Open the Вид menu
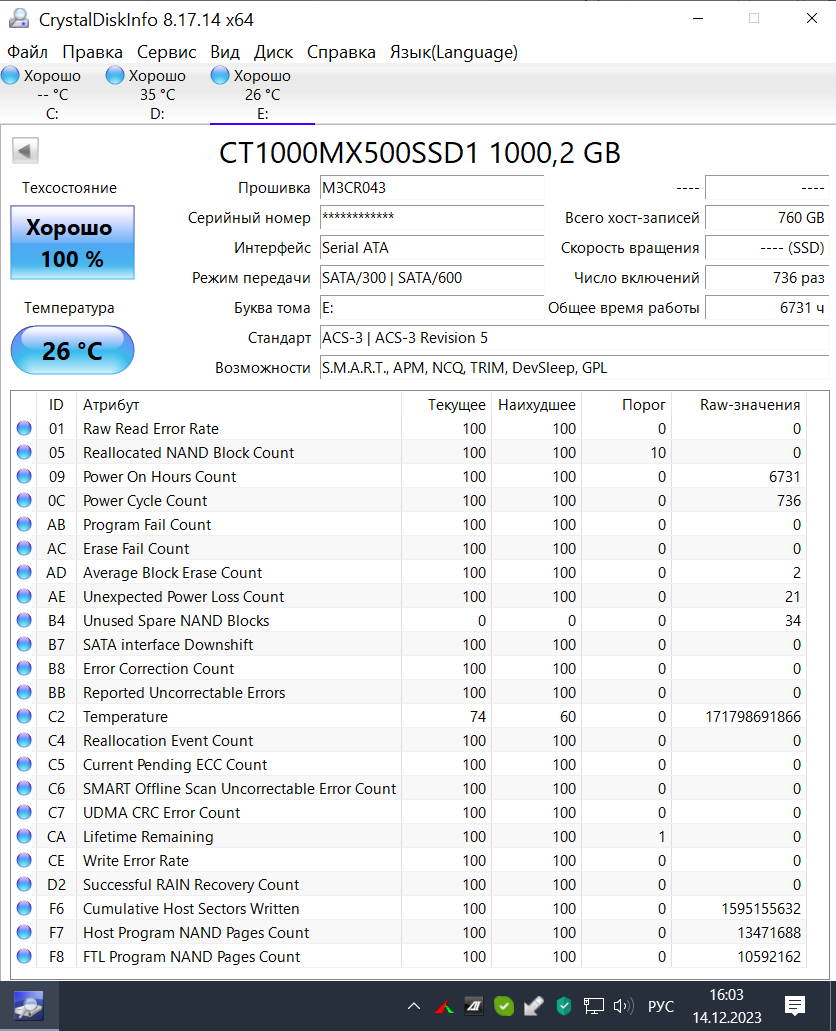 [224, 52]
